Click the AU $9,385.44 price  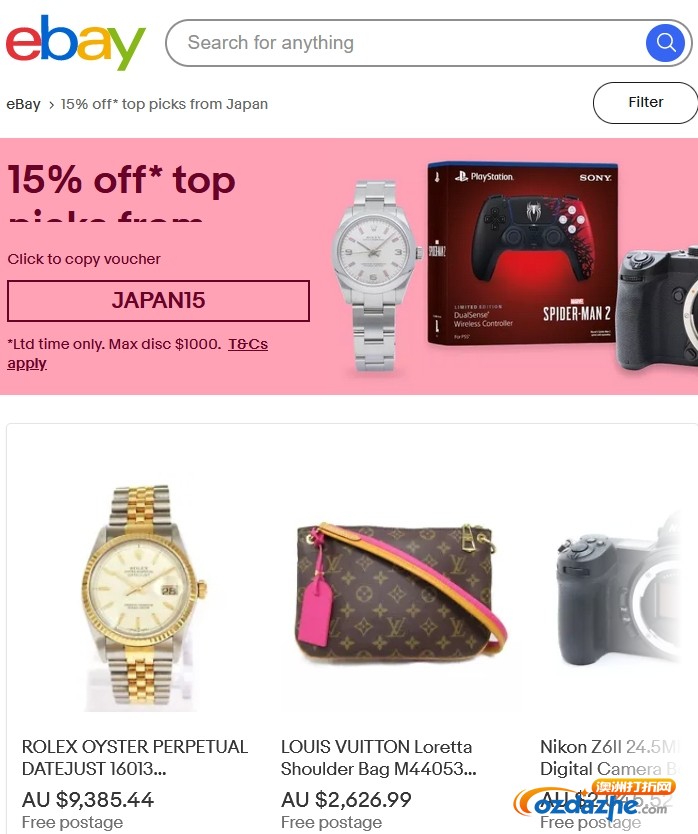88,800
